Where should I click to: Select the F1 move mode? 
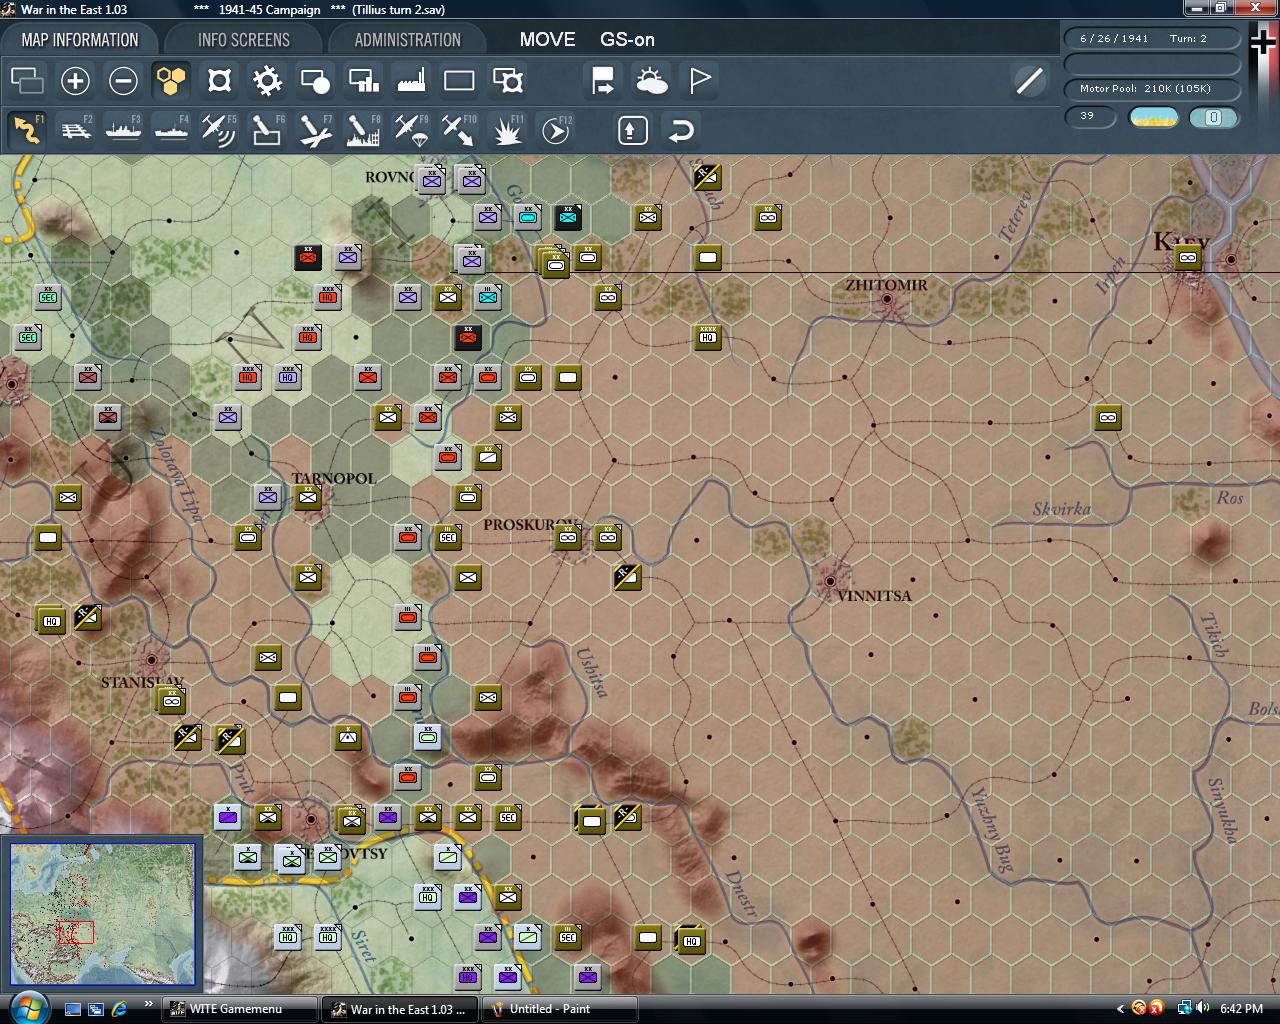click(x=27, y=130)
